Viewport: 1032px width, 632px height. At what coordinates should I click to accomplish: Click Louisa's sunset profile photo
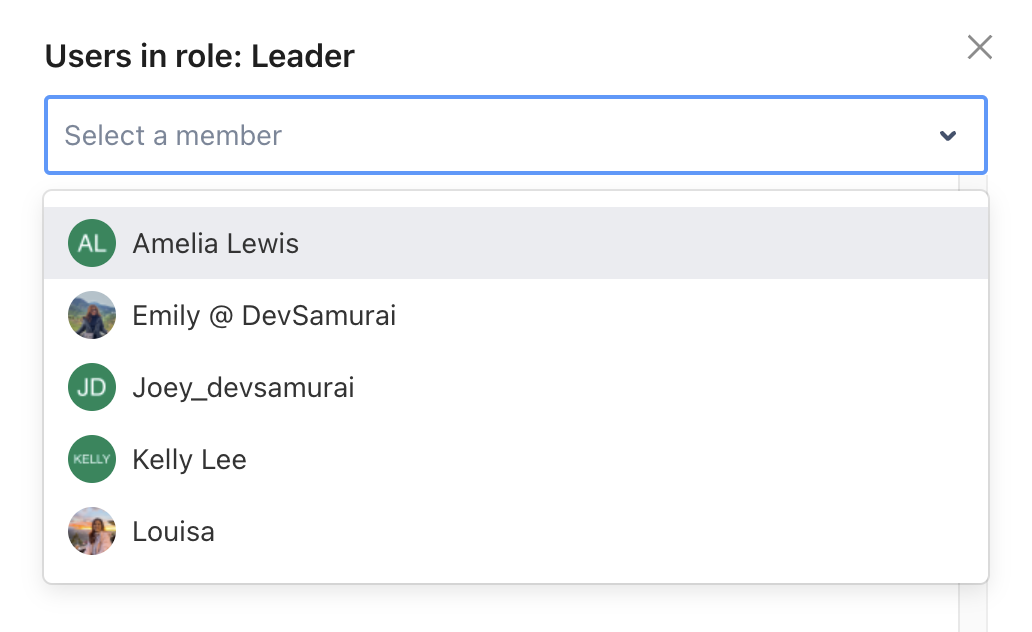click(x=92, y=531)
